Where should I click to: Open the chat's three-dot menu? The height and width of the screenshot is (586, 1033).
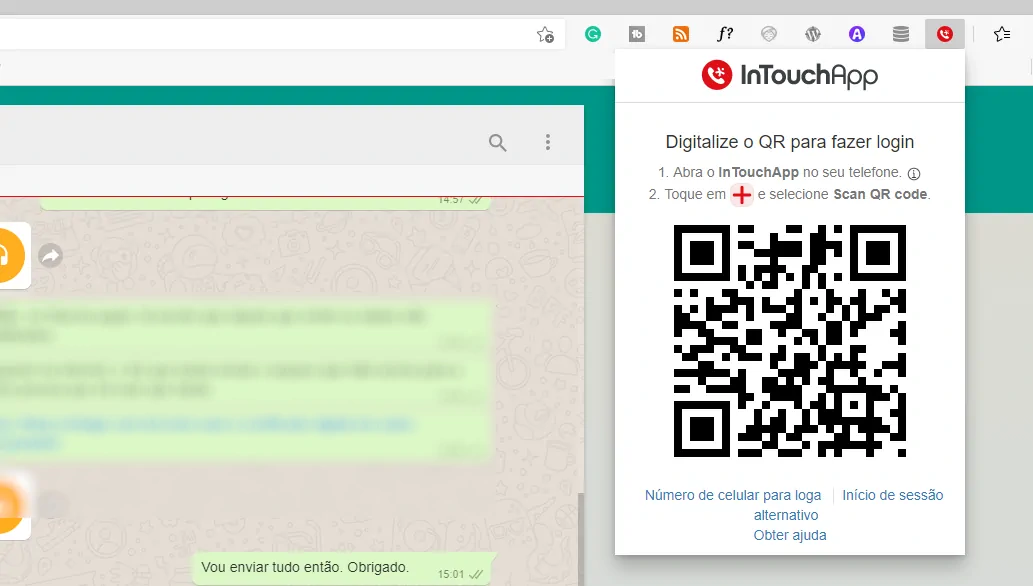tap(547, 142)
